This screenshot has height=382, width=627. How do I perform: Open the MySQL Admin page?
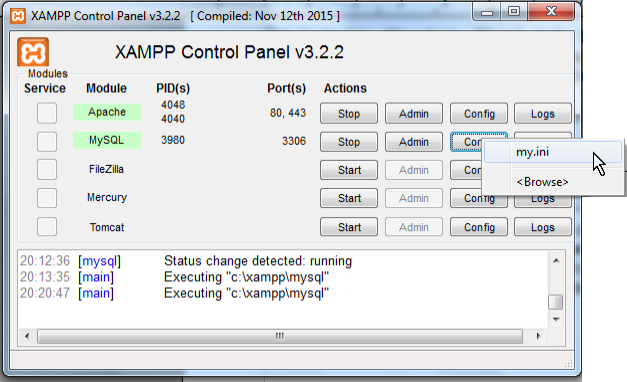point(414,142)
